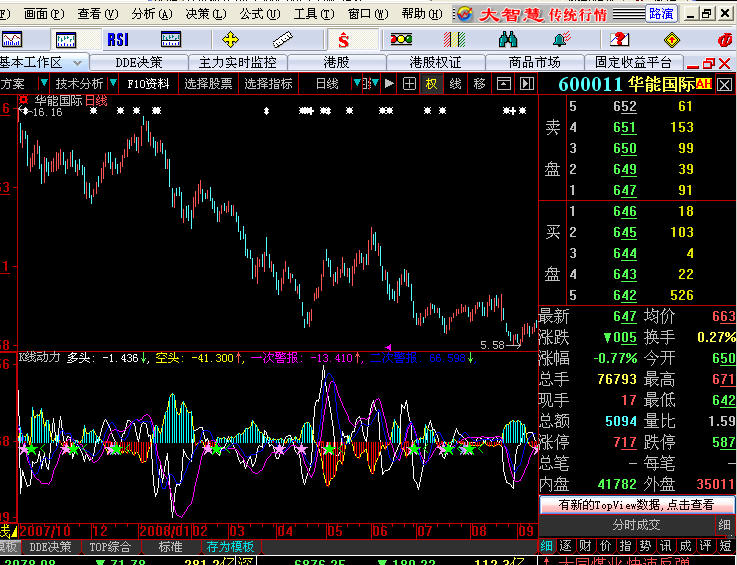Click the 2008/01 date marker on timeline
The image size is (737, 565).
(165, 532)
